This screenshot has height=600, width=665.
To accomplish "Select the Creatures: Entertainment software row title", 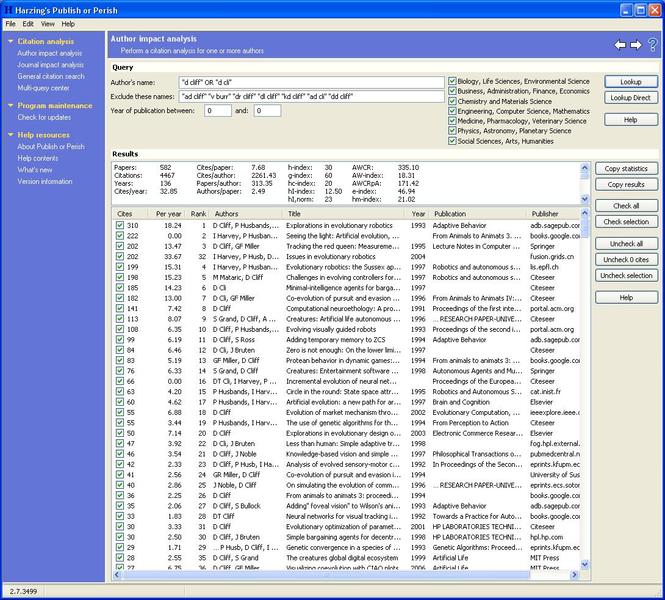I will 342,371.
